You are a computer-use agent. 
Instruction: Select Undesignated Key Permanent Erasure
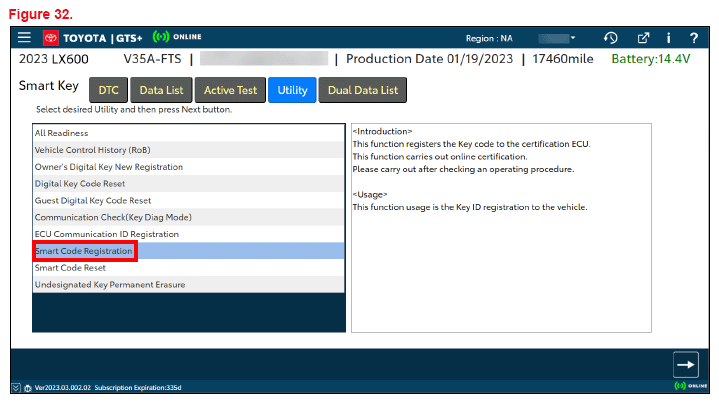click(188, 284)
